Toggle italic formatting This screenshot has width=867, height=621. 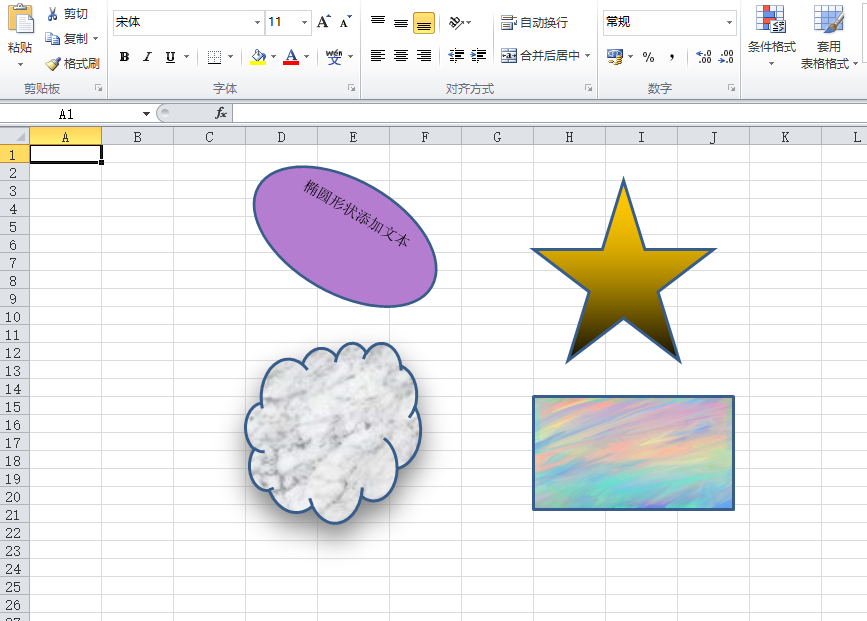tap(147, 56)
